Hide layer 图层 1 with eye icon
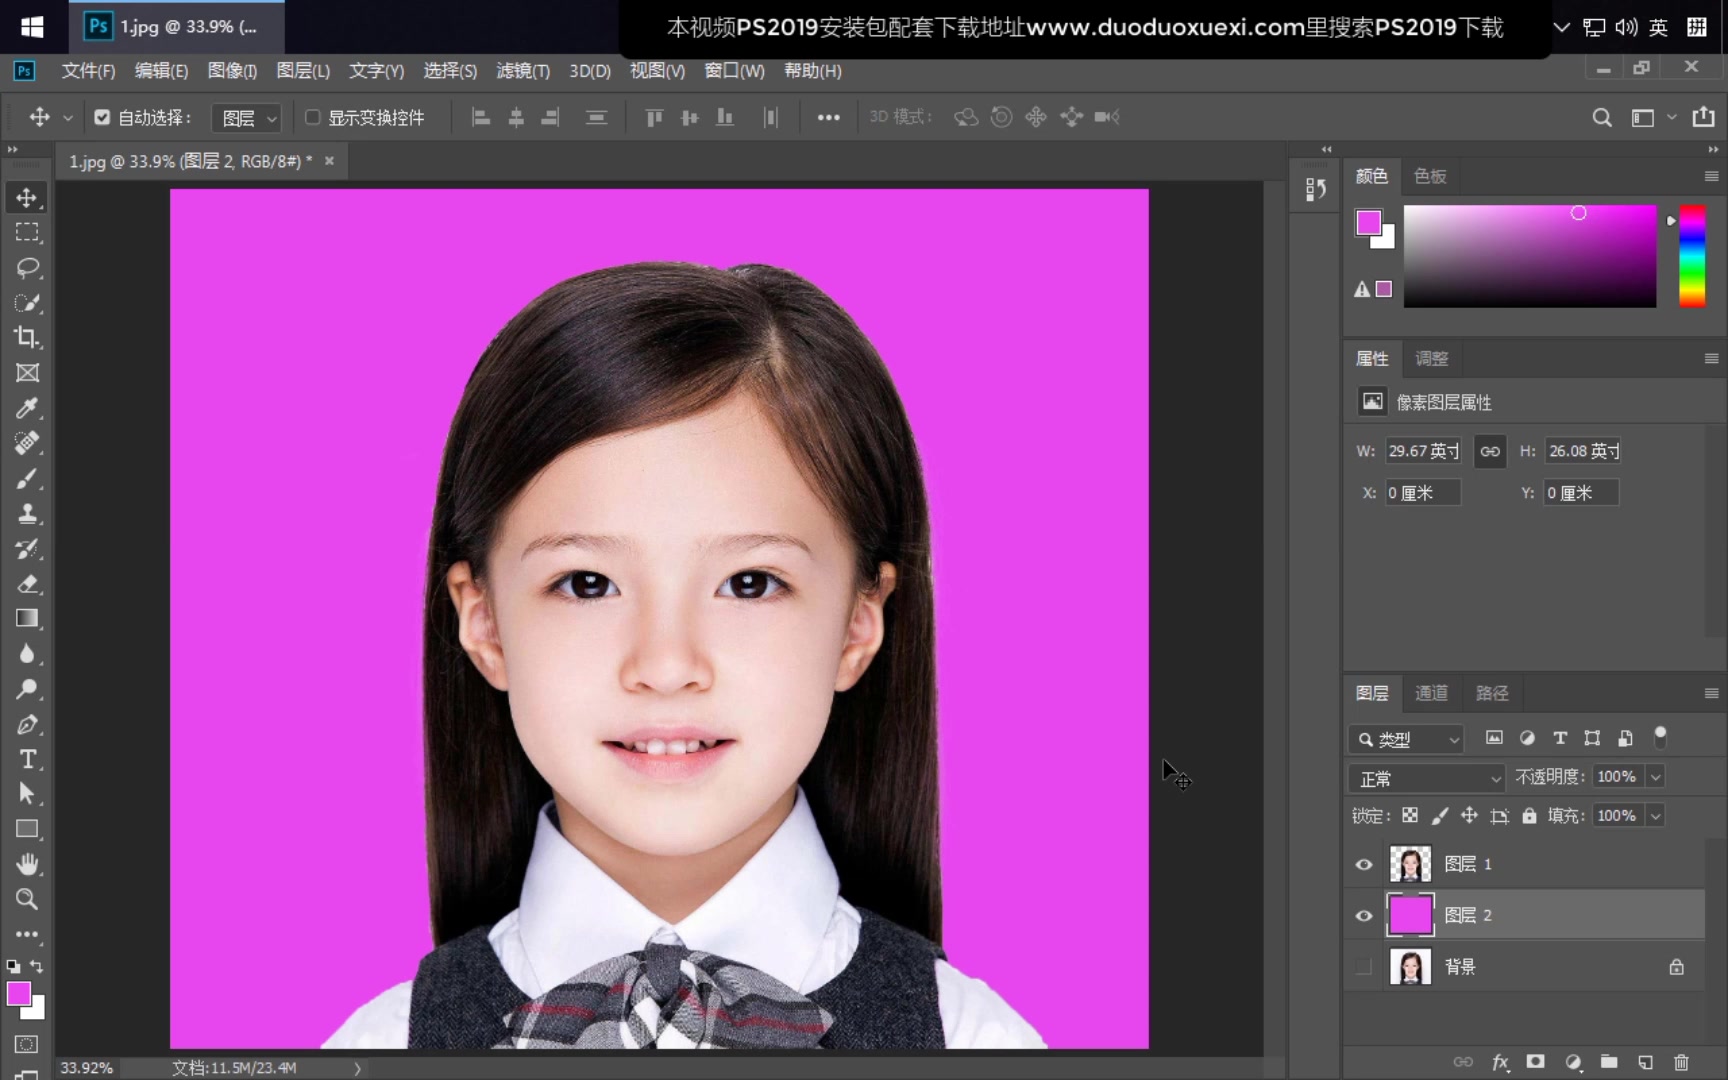The image size is (1728, 1080). (x=1364, y=864)
